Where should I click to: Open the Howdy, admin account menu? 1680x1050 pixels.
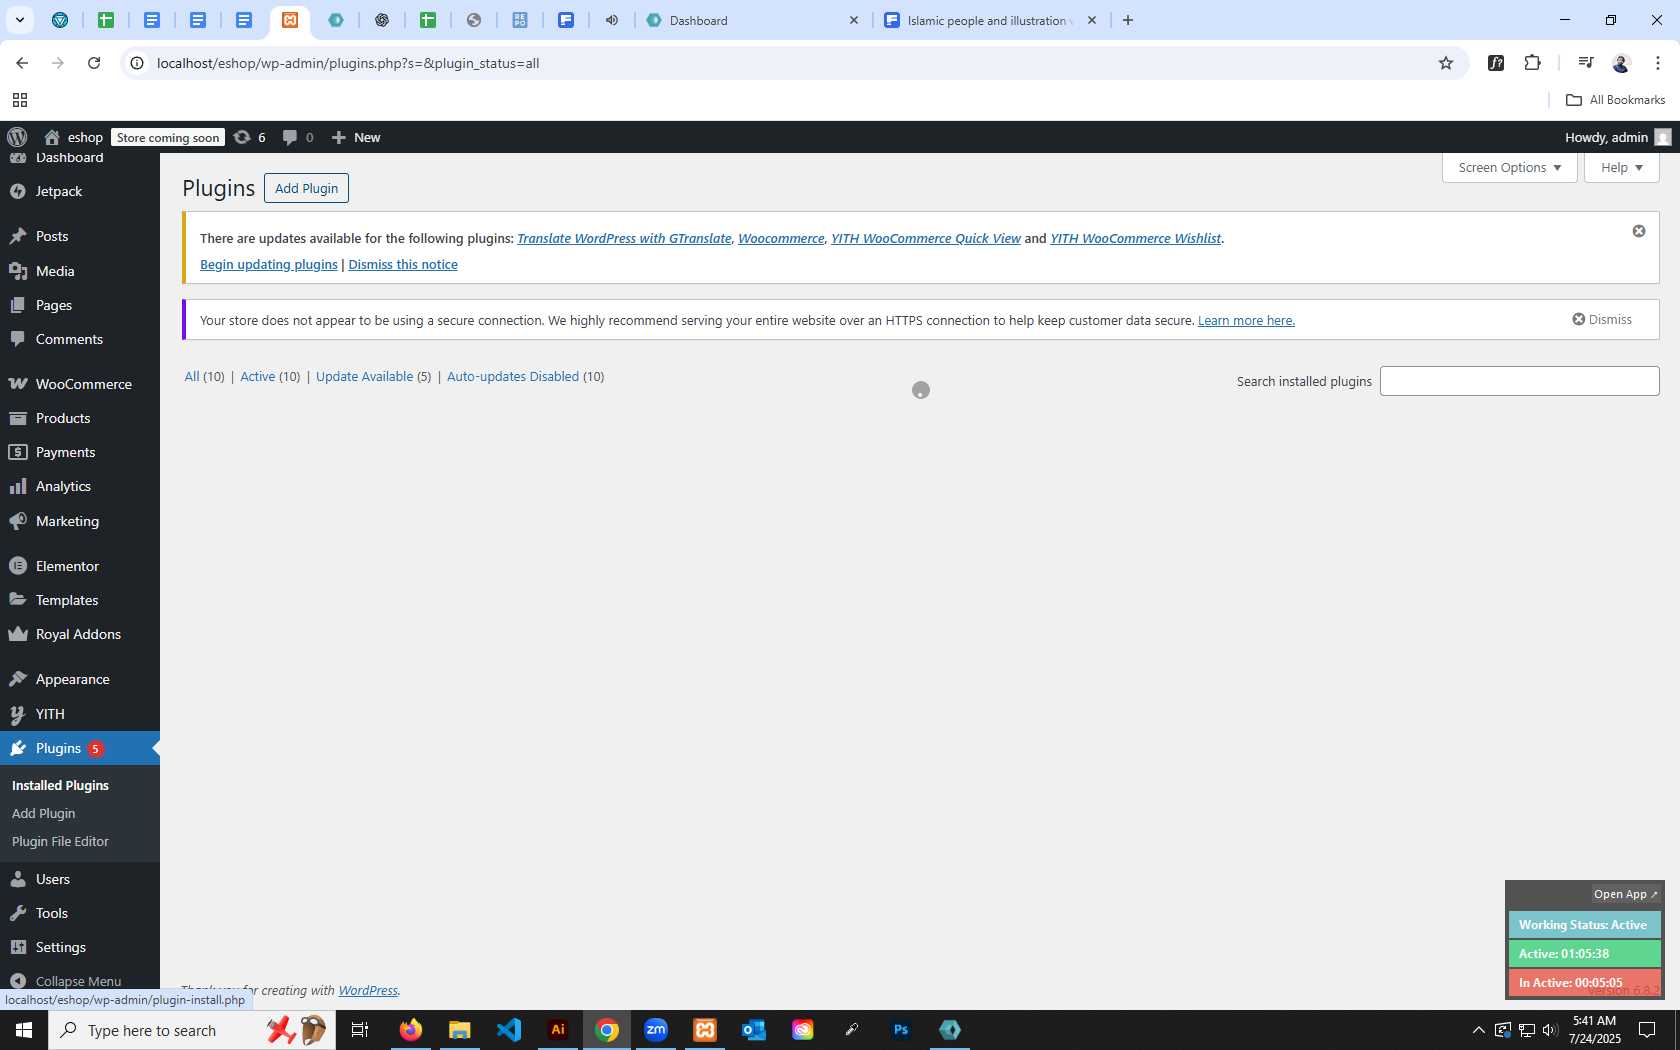click(x=1618, y=137)
